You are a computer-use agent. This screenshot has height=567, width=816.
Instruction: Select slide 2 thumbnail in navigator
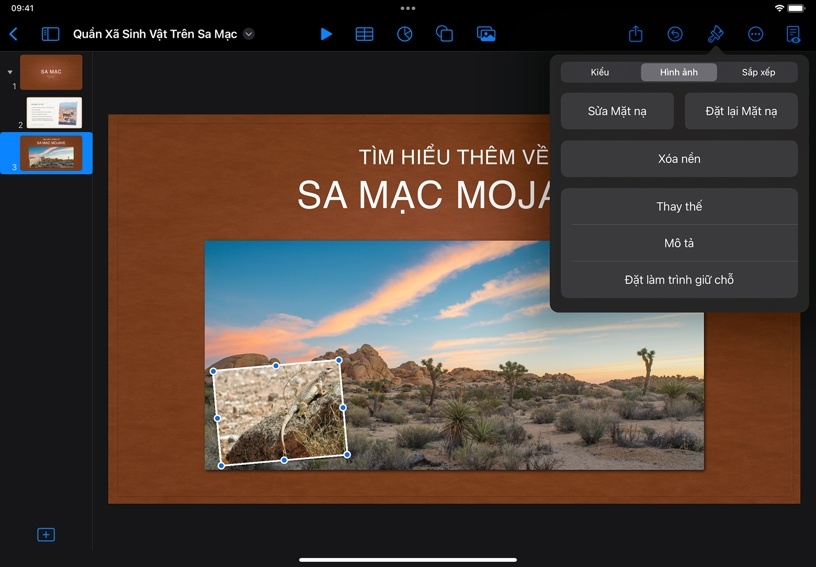[54, 112]
